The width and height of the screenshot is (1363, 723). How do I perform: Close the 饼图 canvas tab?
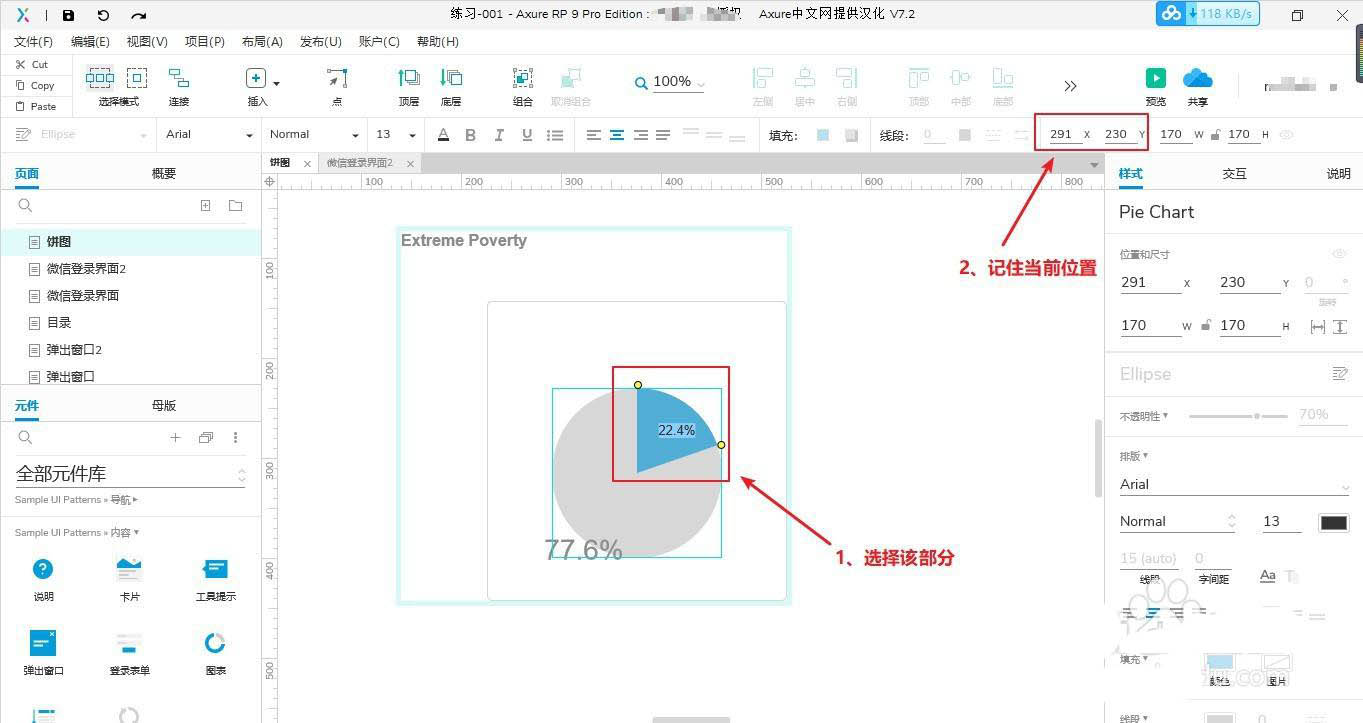307,163
